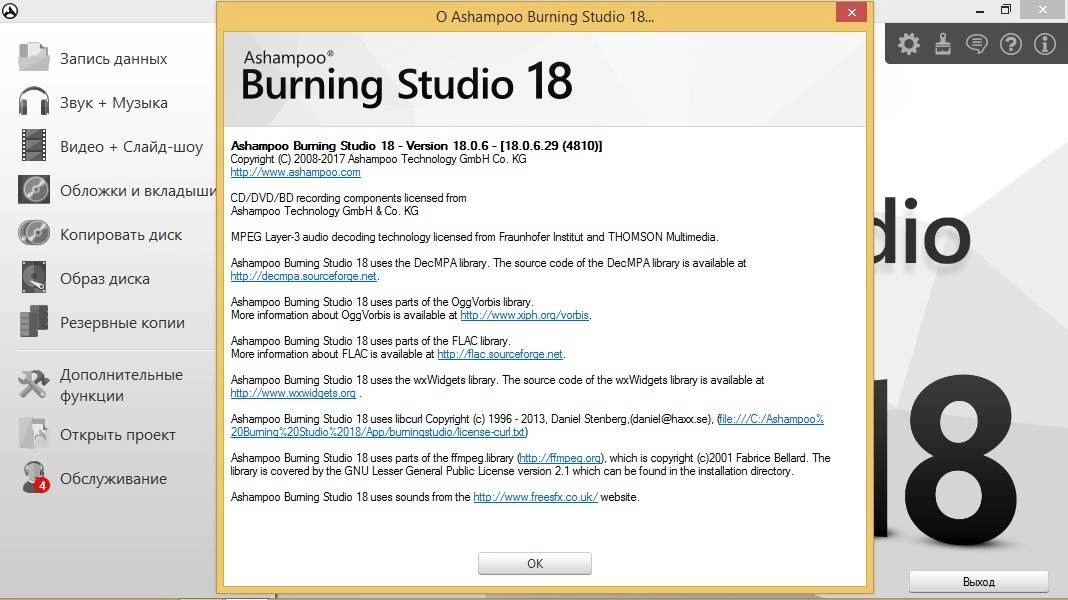1068x600 pixels.
Task: Open the www.ashampoo.com link
Action: click(x=296, y=172)
